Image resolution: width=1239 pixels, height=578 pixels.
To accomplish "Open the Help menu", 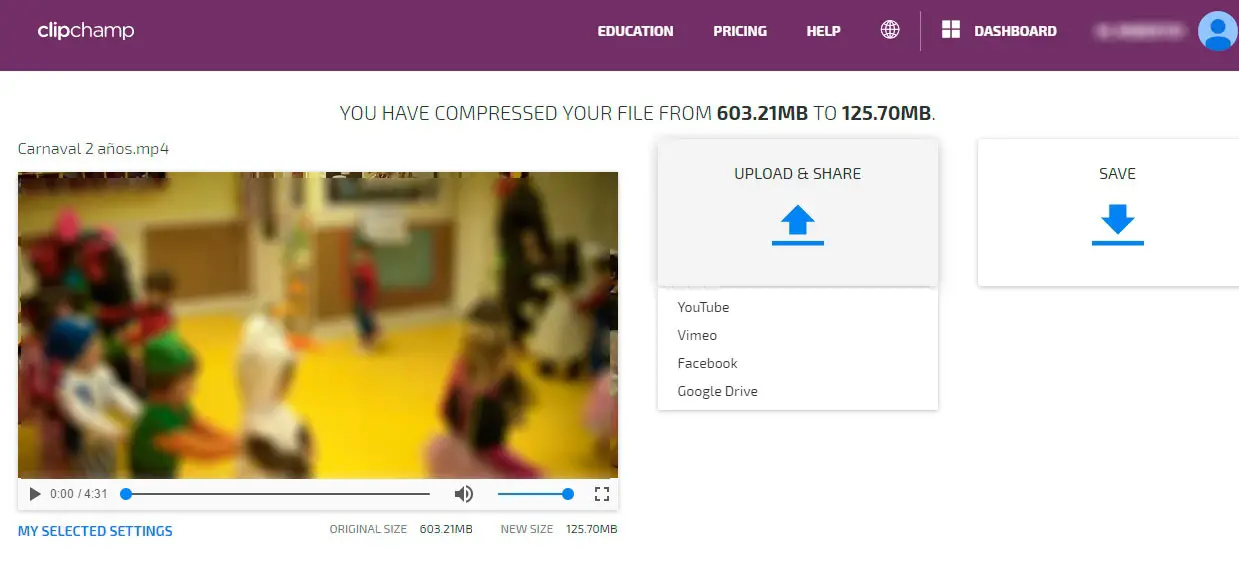I will pos(823,31).
